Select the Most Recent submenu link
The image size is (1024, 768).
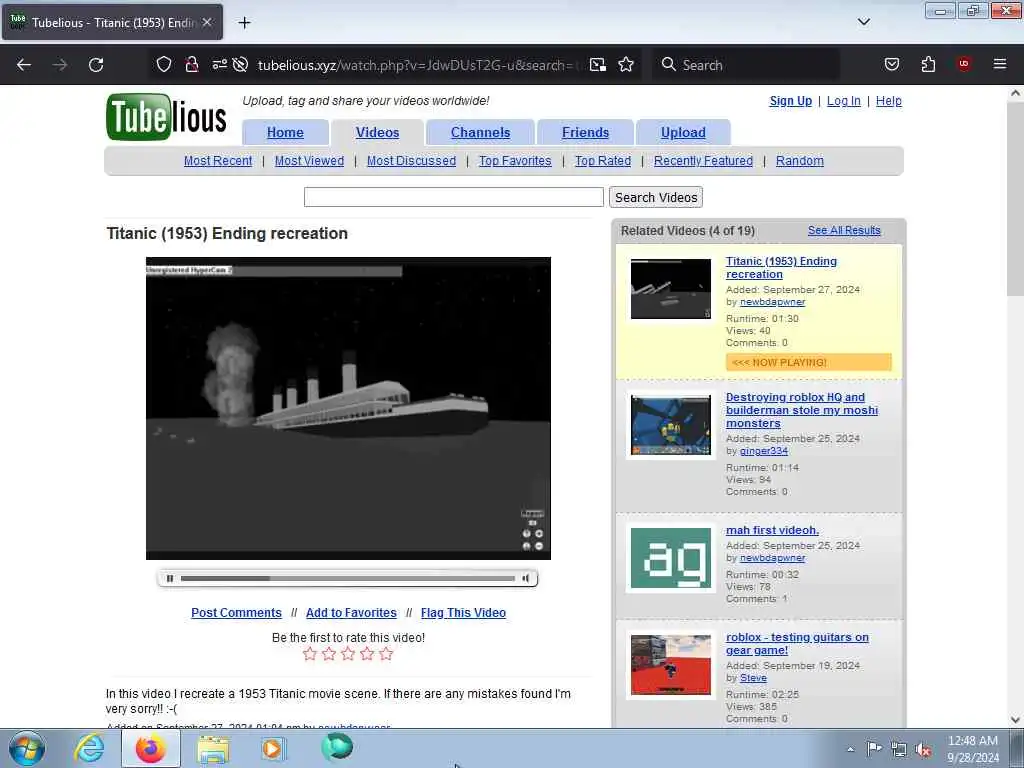[x=218, y=161]
